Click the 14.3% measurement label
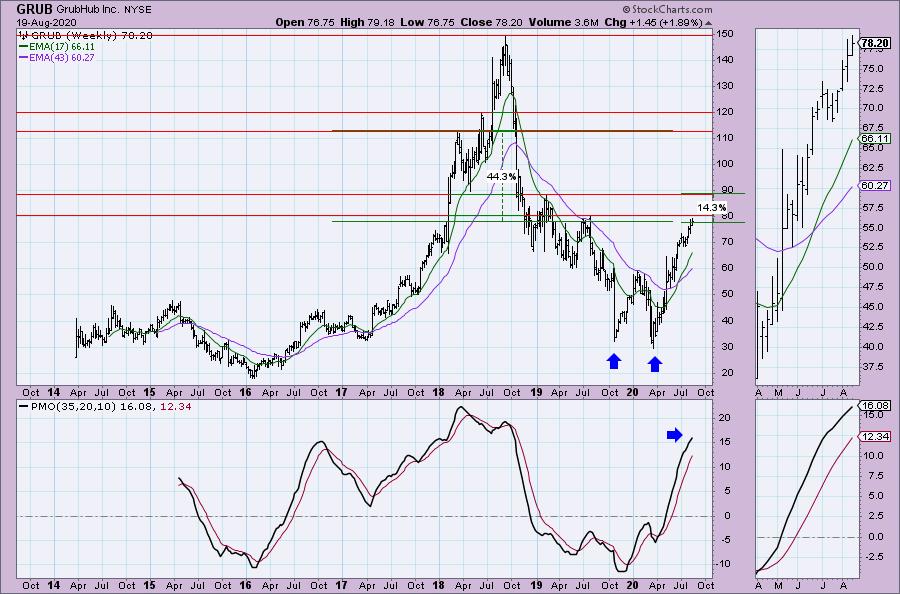Viewport: 900px width, 594px height. (x=712, y=208)
